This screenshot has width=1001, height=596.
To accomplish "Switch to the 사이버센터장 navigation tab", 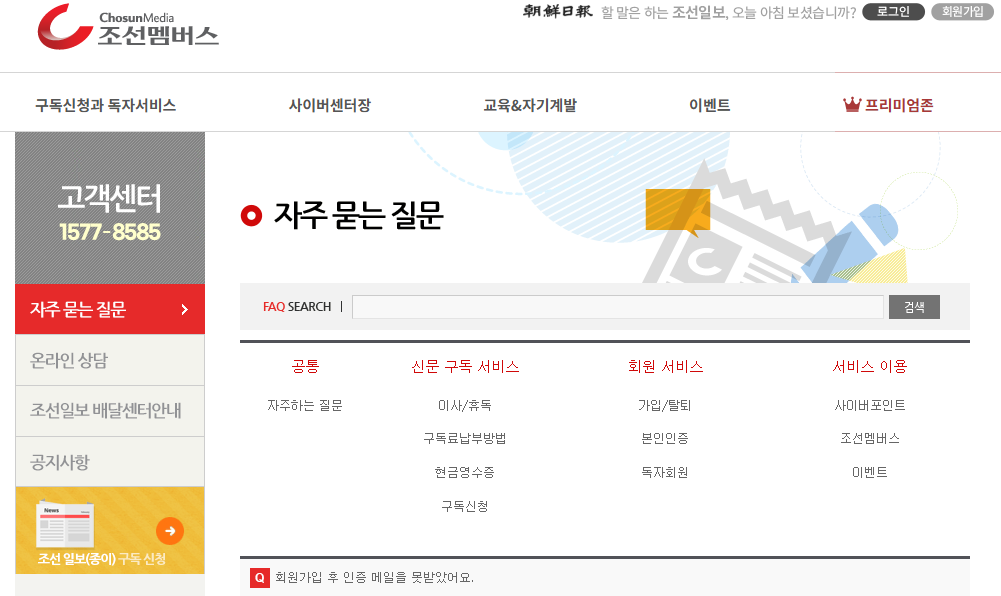I will 333,105.
